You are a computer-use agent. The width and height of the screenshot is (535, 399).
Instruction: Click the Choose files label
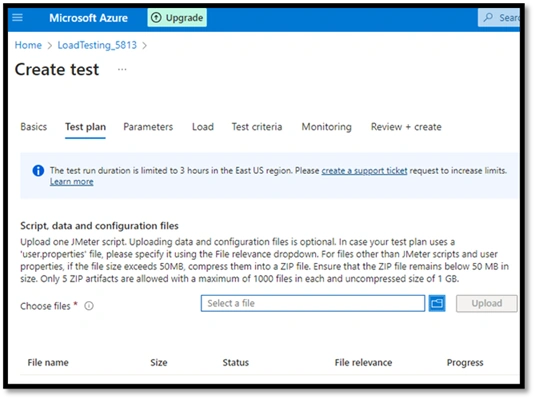pos(45,306)
